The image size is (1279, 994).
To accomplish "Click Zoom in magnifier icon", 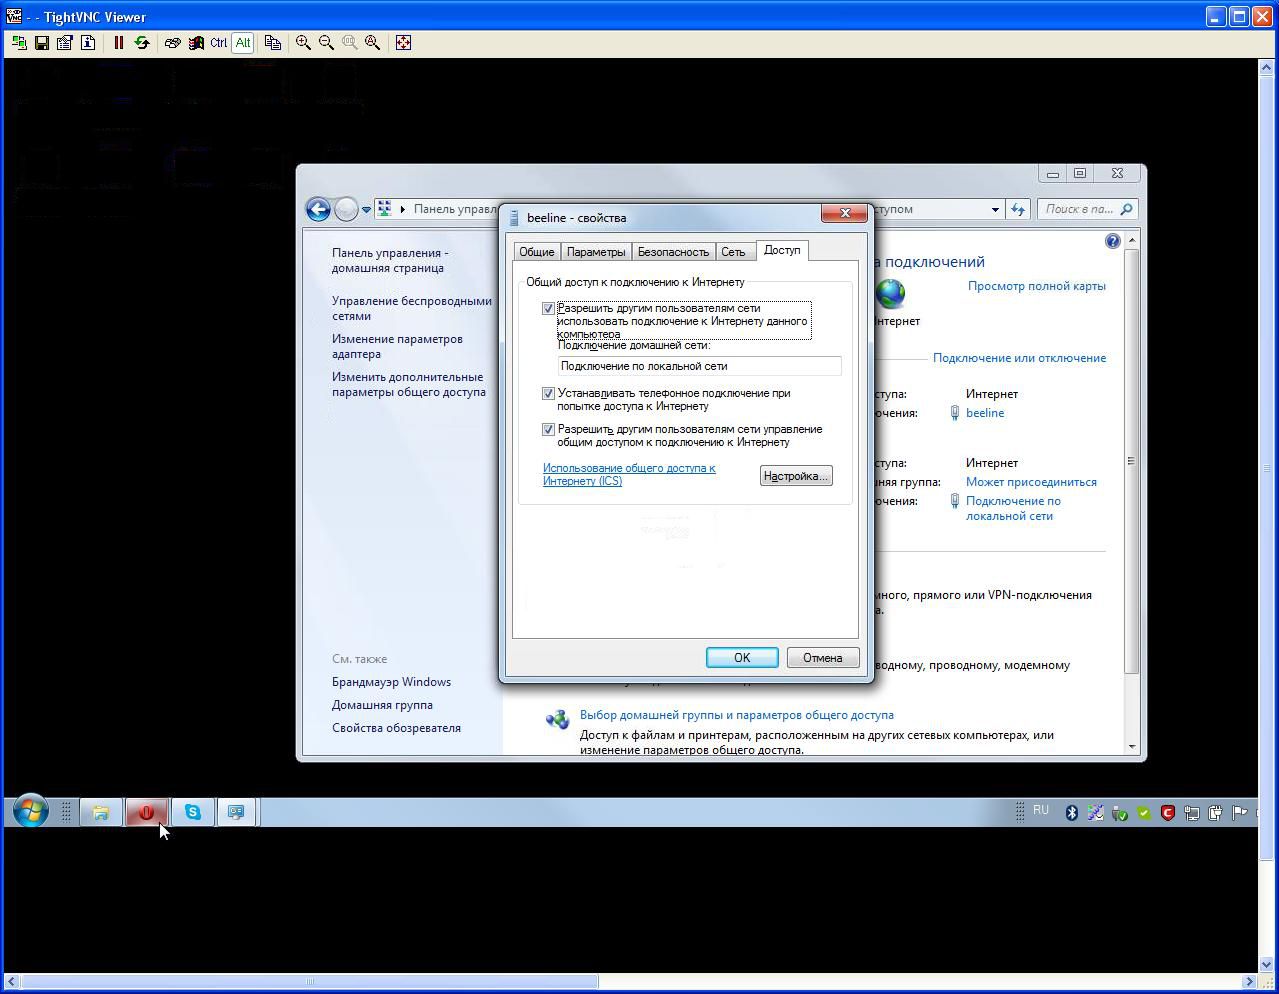I will pos(303,43).
